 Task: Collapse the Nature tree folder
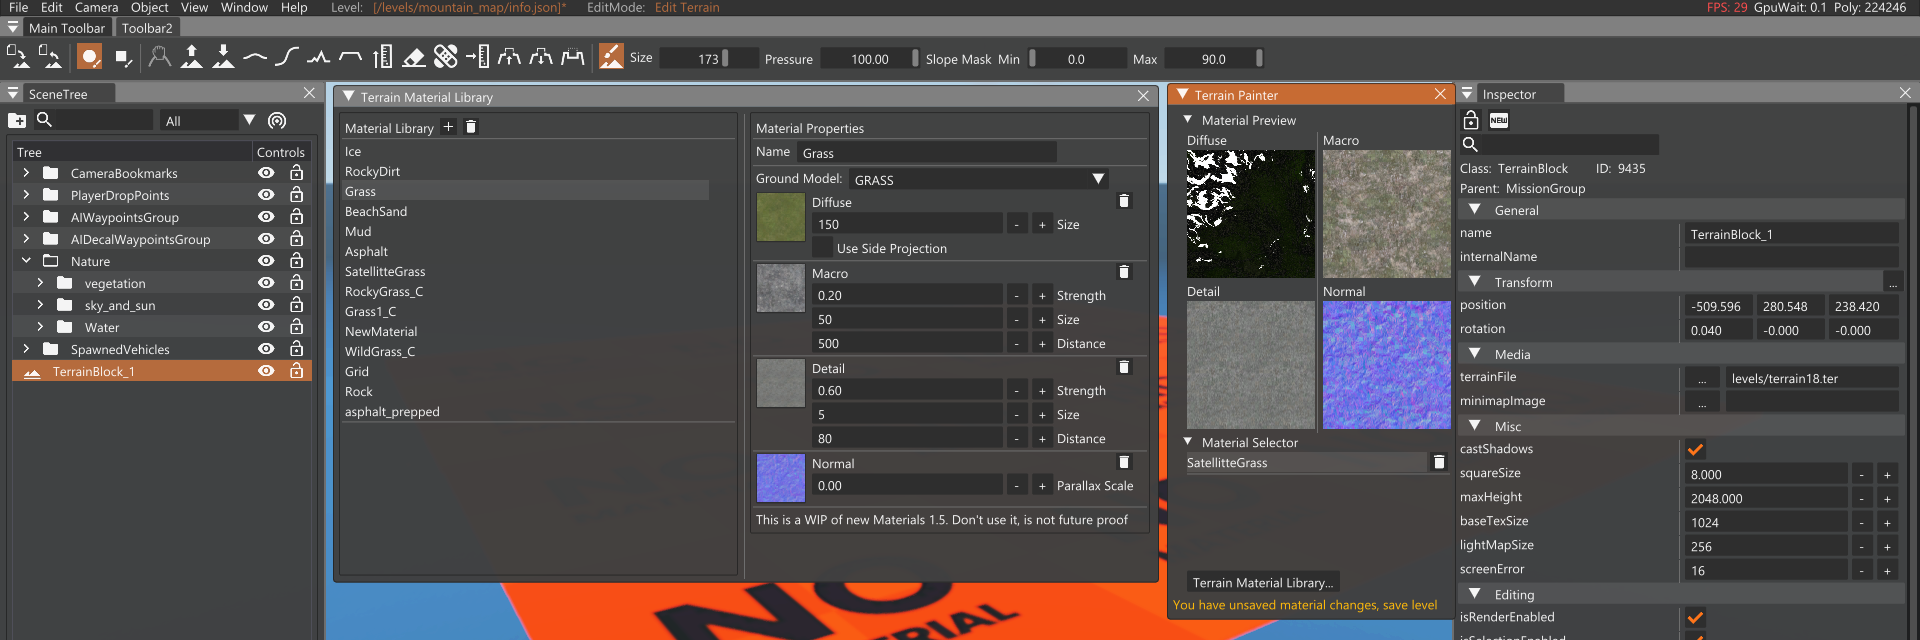pyautogui.click(x=26, y=261)
